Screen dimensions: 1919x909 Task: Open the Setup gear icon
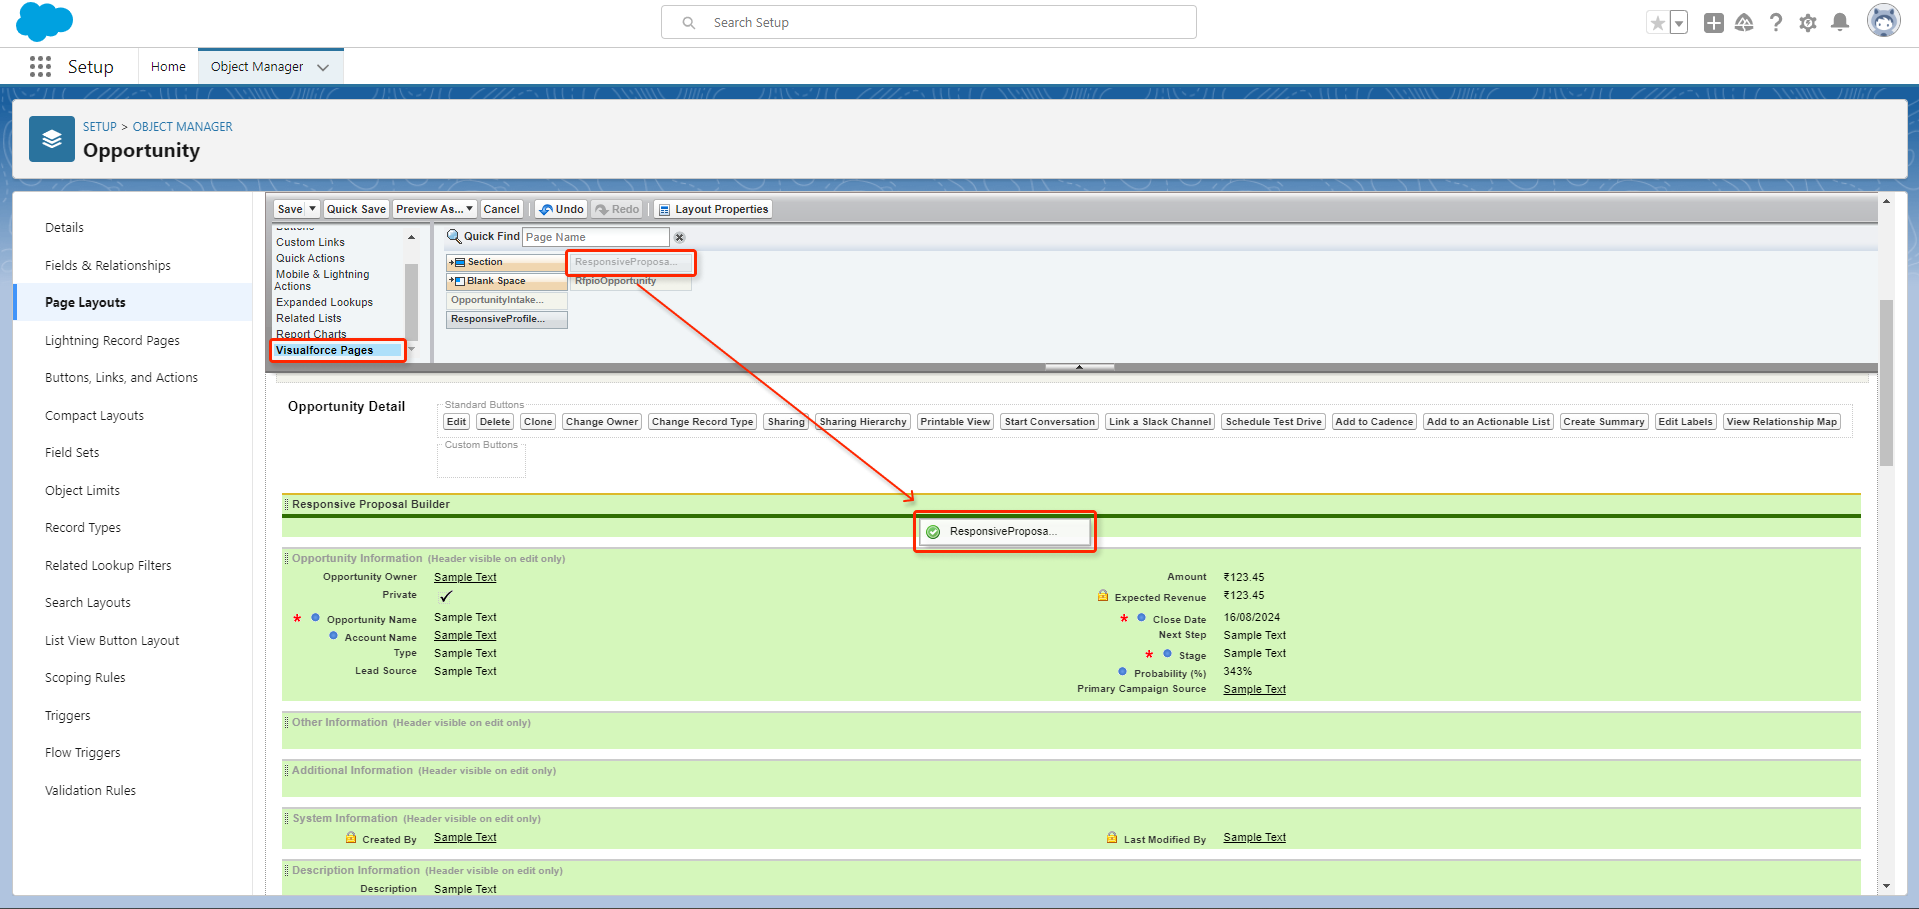click(x=1808, y=23)
